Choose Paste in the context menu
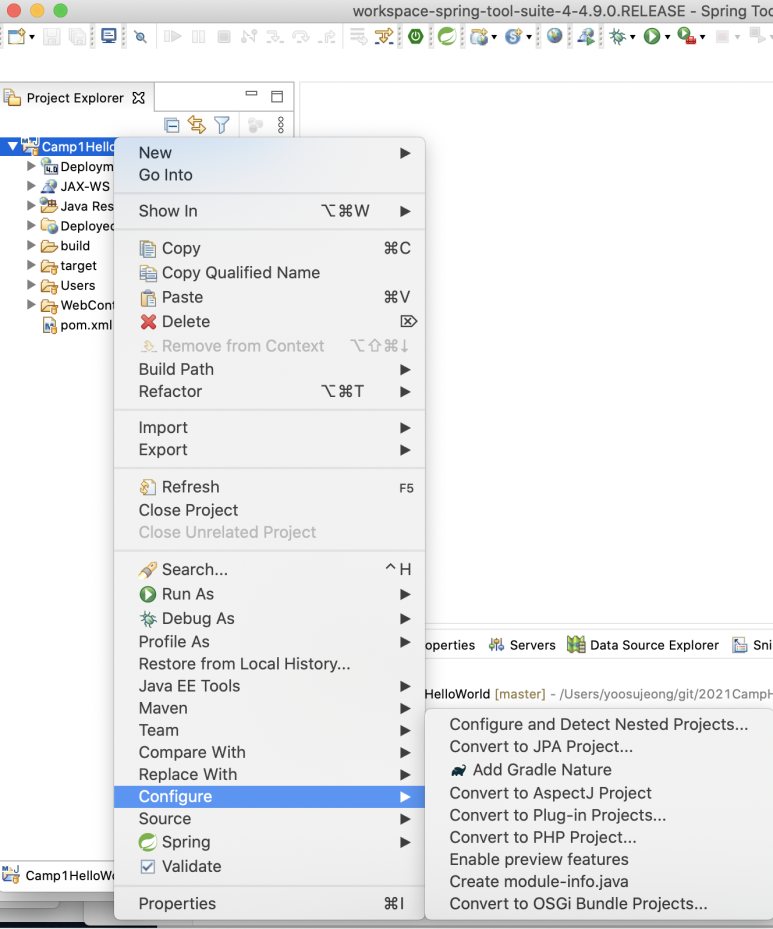Image resolution: width=773 pixels, height=929 pixels. (270, 297)
